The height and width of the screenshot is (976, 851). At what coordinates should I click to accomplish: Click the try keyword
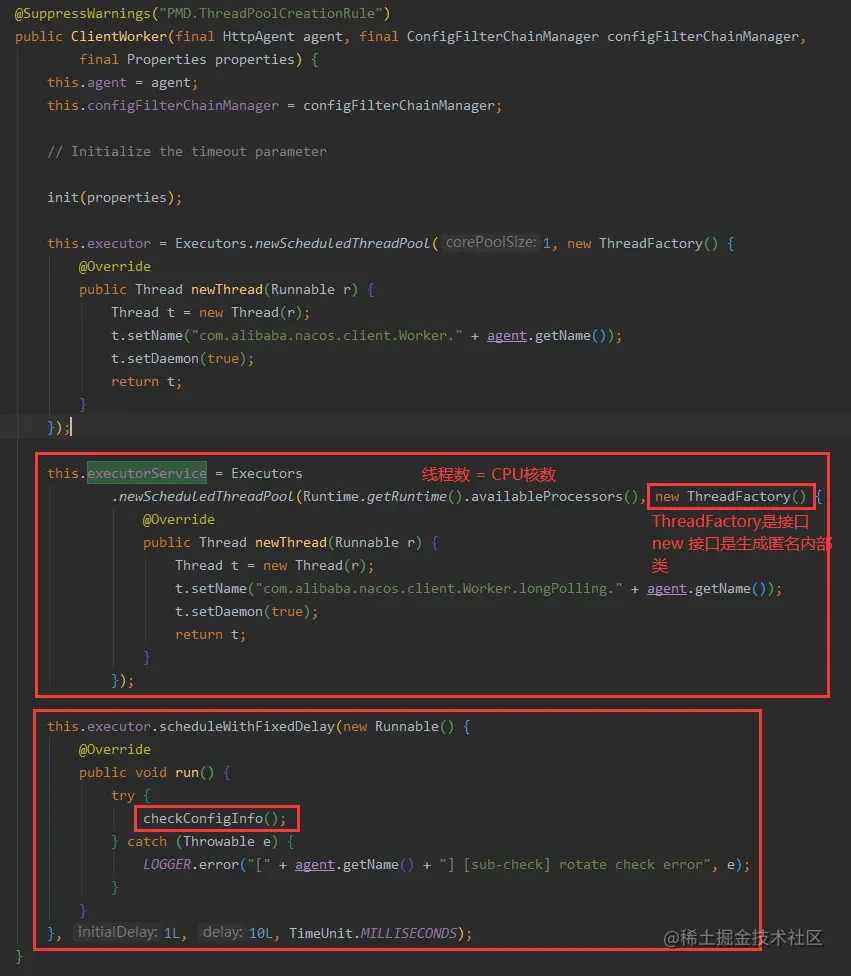123,795
